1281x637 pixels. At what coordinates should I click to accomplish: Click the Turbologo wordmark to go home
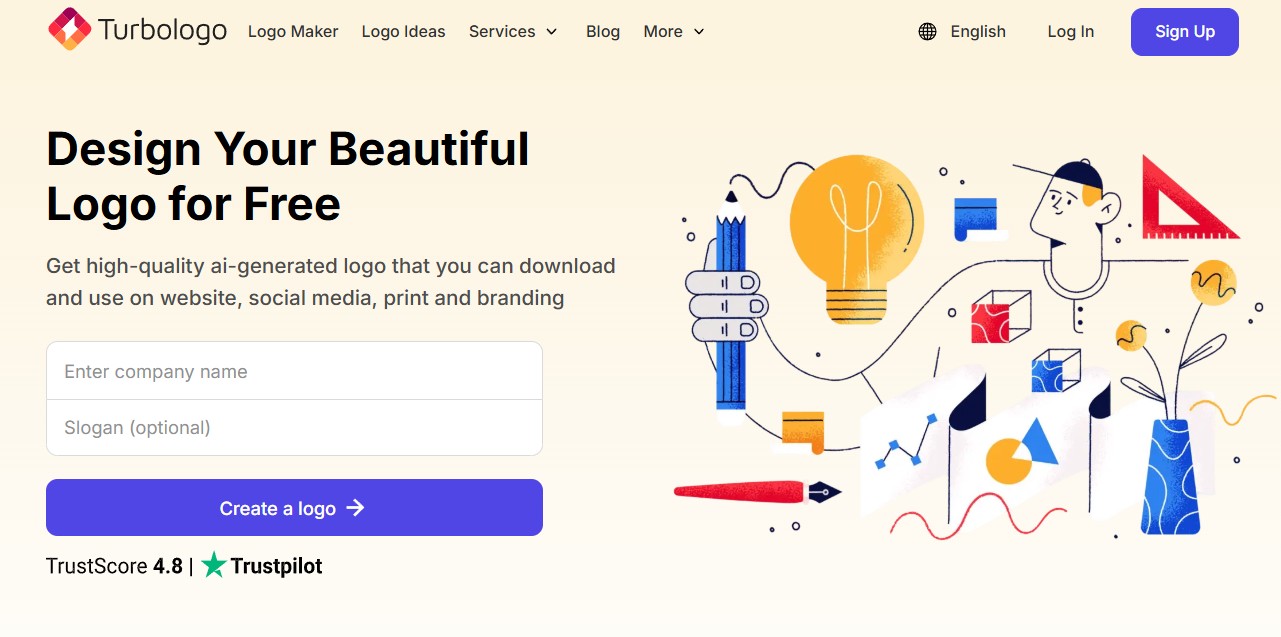click(x=162, y=30)
